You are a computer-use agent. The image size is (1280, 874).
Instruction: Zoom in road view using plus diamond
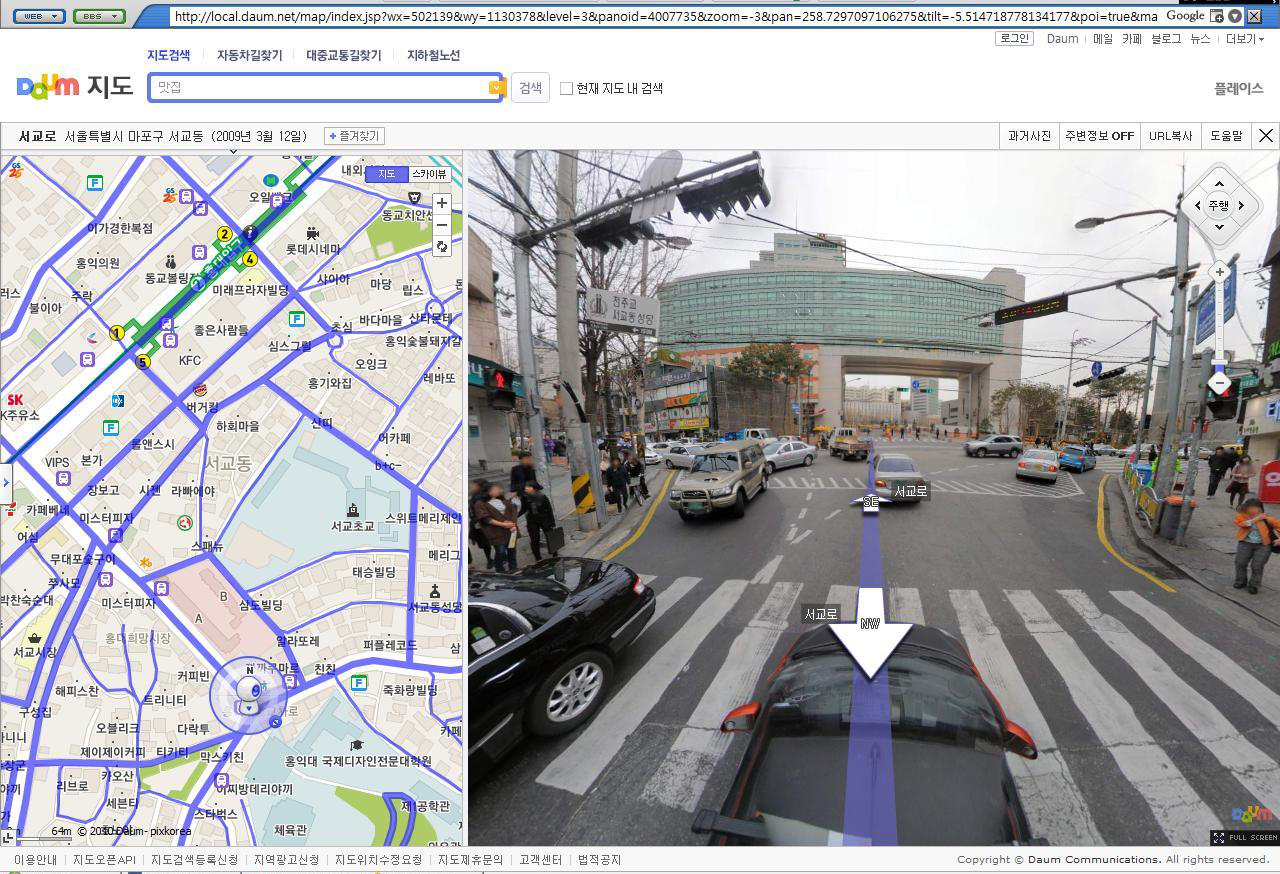[x=1219, y=272]
